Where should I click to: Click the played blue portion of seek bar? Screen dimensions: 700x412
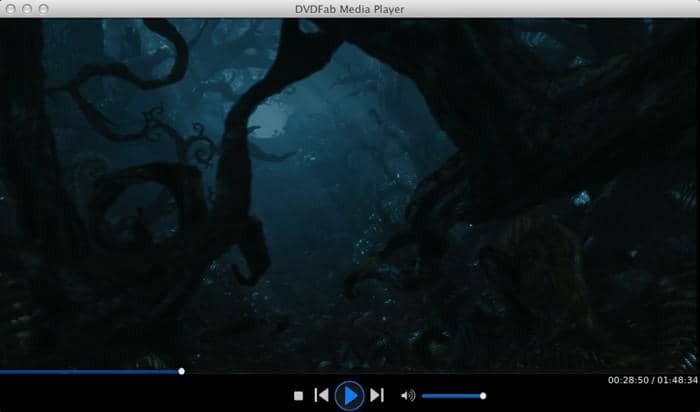(x=89, y=371)
